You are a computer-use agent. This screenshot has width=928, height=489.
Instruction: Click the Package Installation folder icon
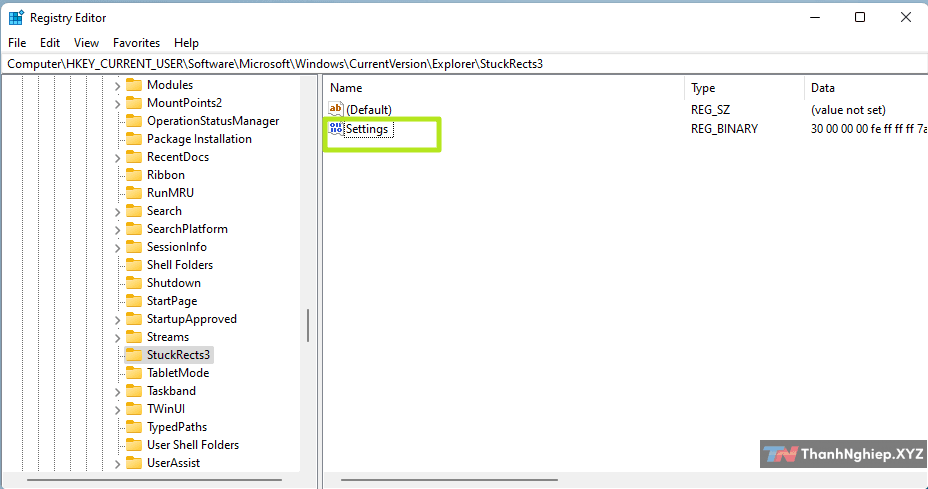click(134, 139)
